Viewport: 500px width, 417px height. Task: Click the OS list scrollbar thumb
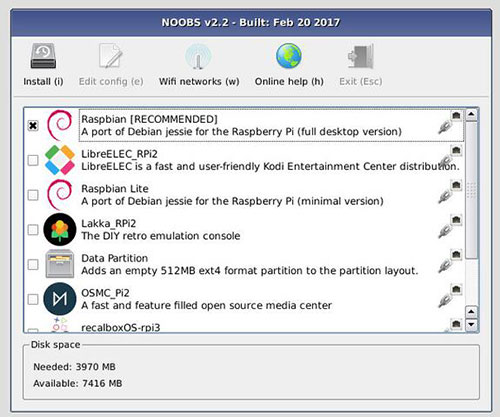[471, 190]
